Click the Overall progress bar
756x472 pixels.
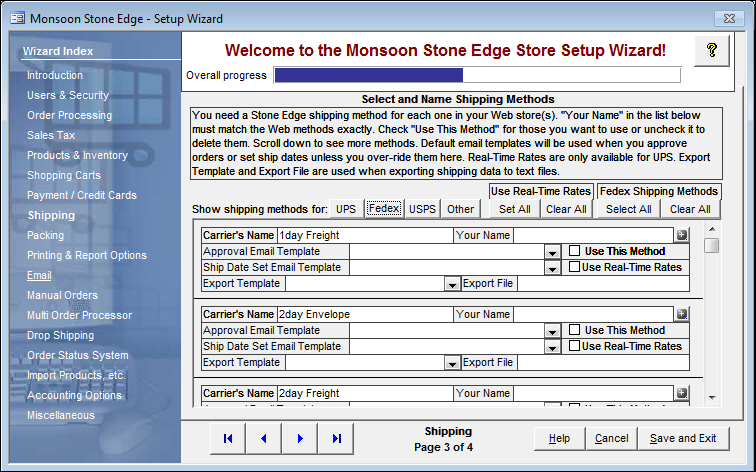pos(477,75)
